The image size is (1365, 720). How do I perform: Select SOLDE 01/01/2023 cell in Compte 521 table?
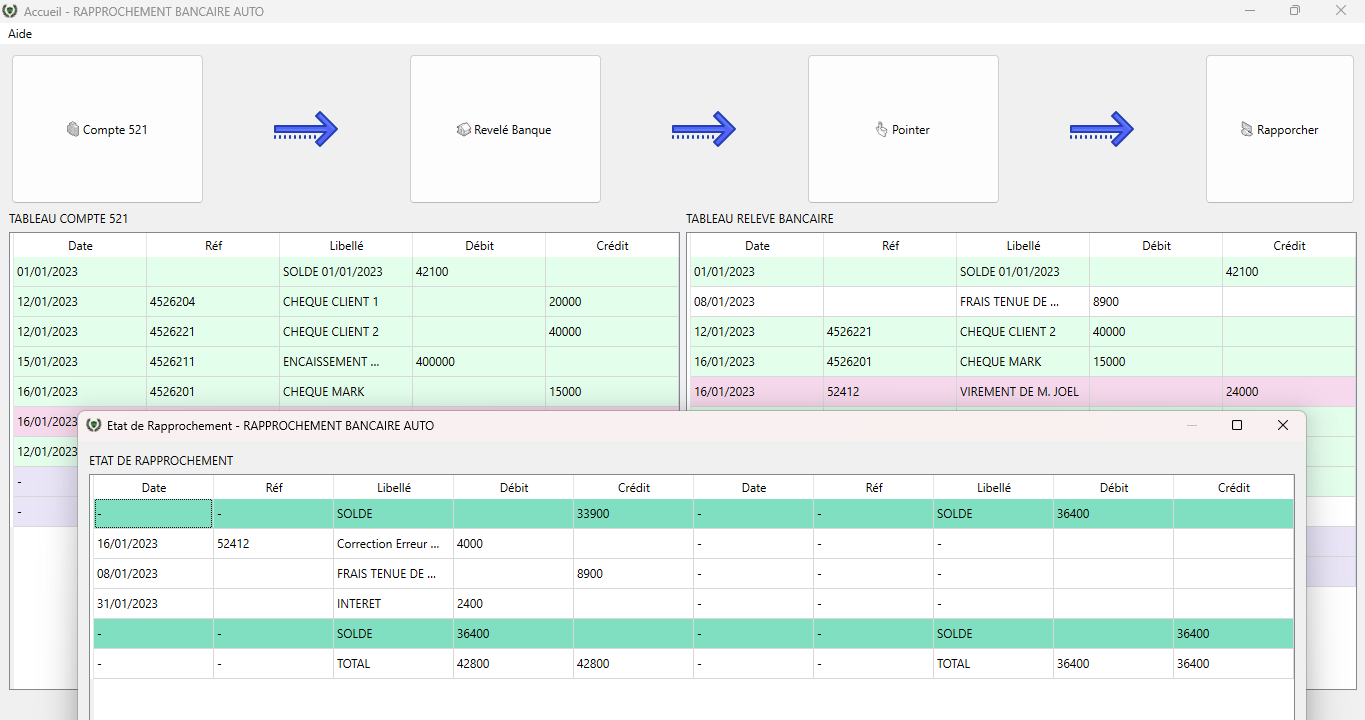coord(346,272)
